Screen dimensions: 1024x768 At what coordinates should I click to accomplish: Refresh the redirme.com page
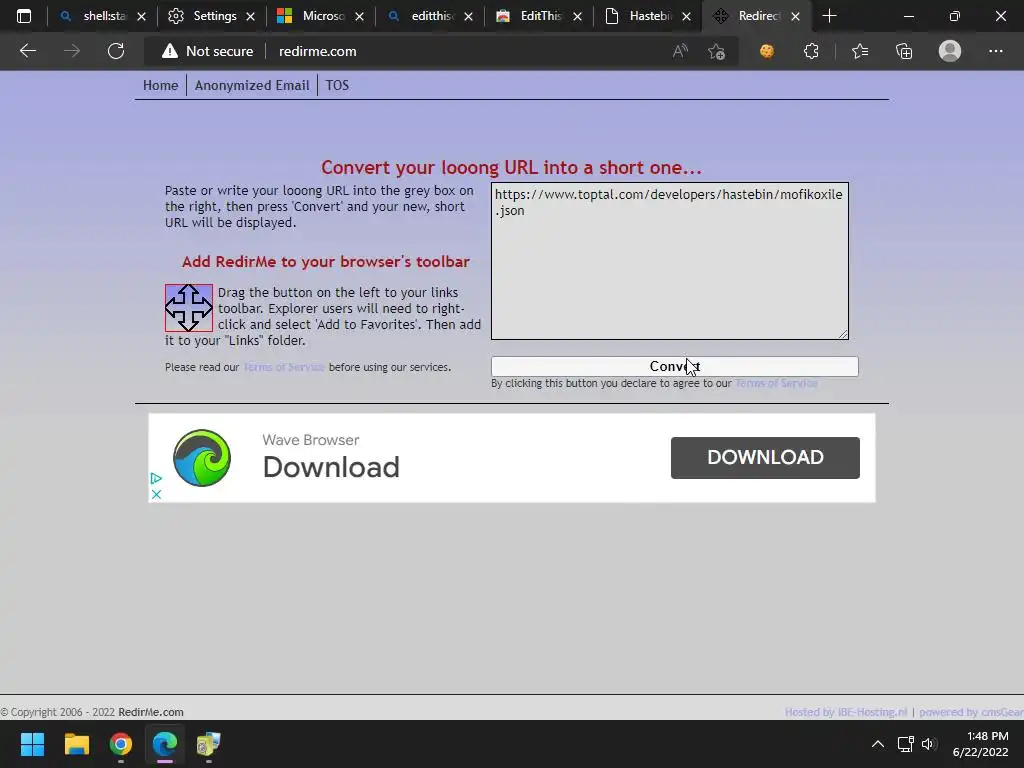coord(116,51)
